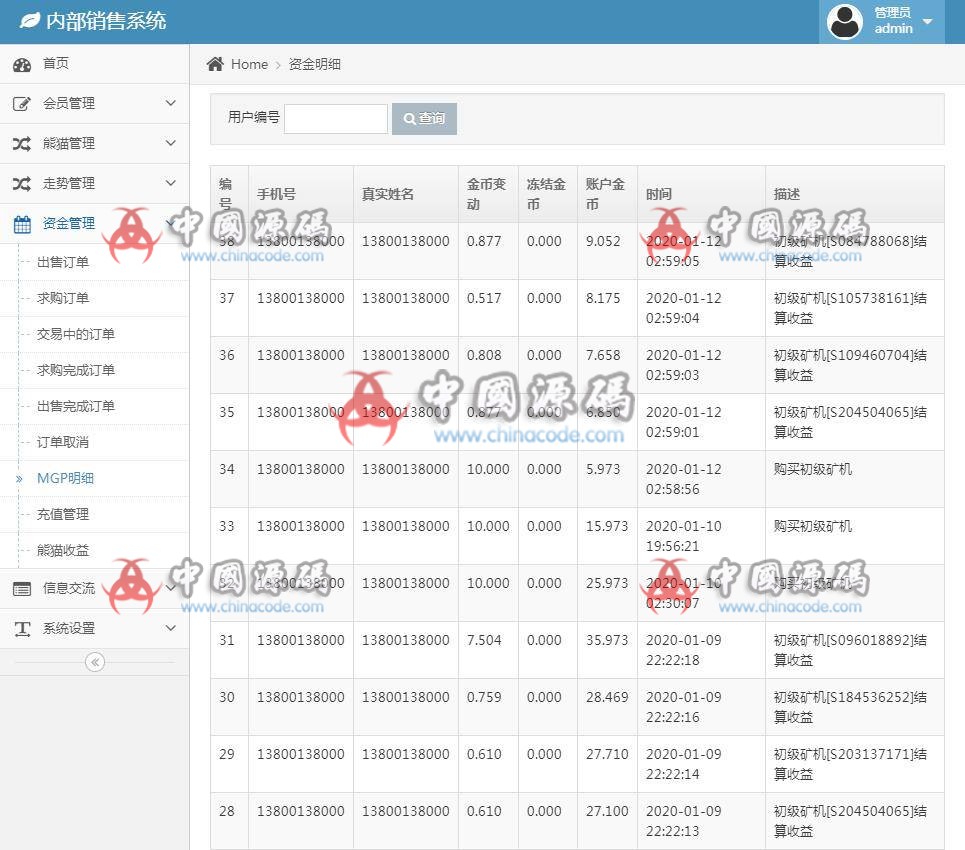Open 出售订单 submenu item

coord(63,262)
